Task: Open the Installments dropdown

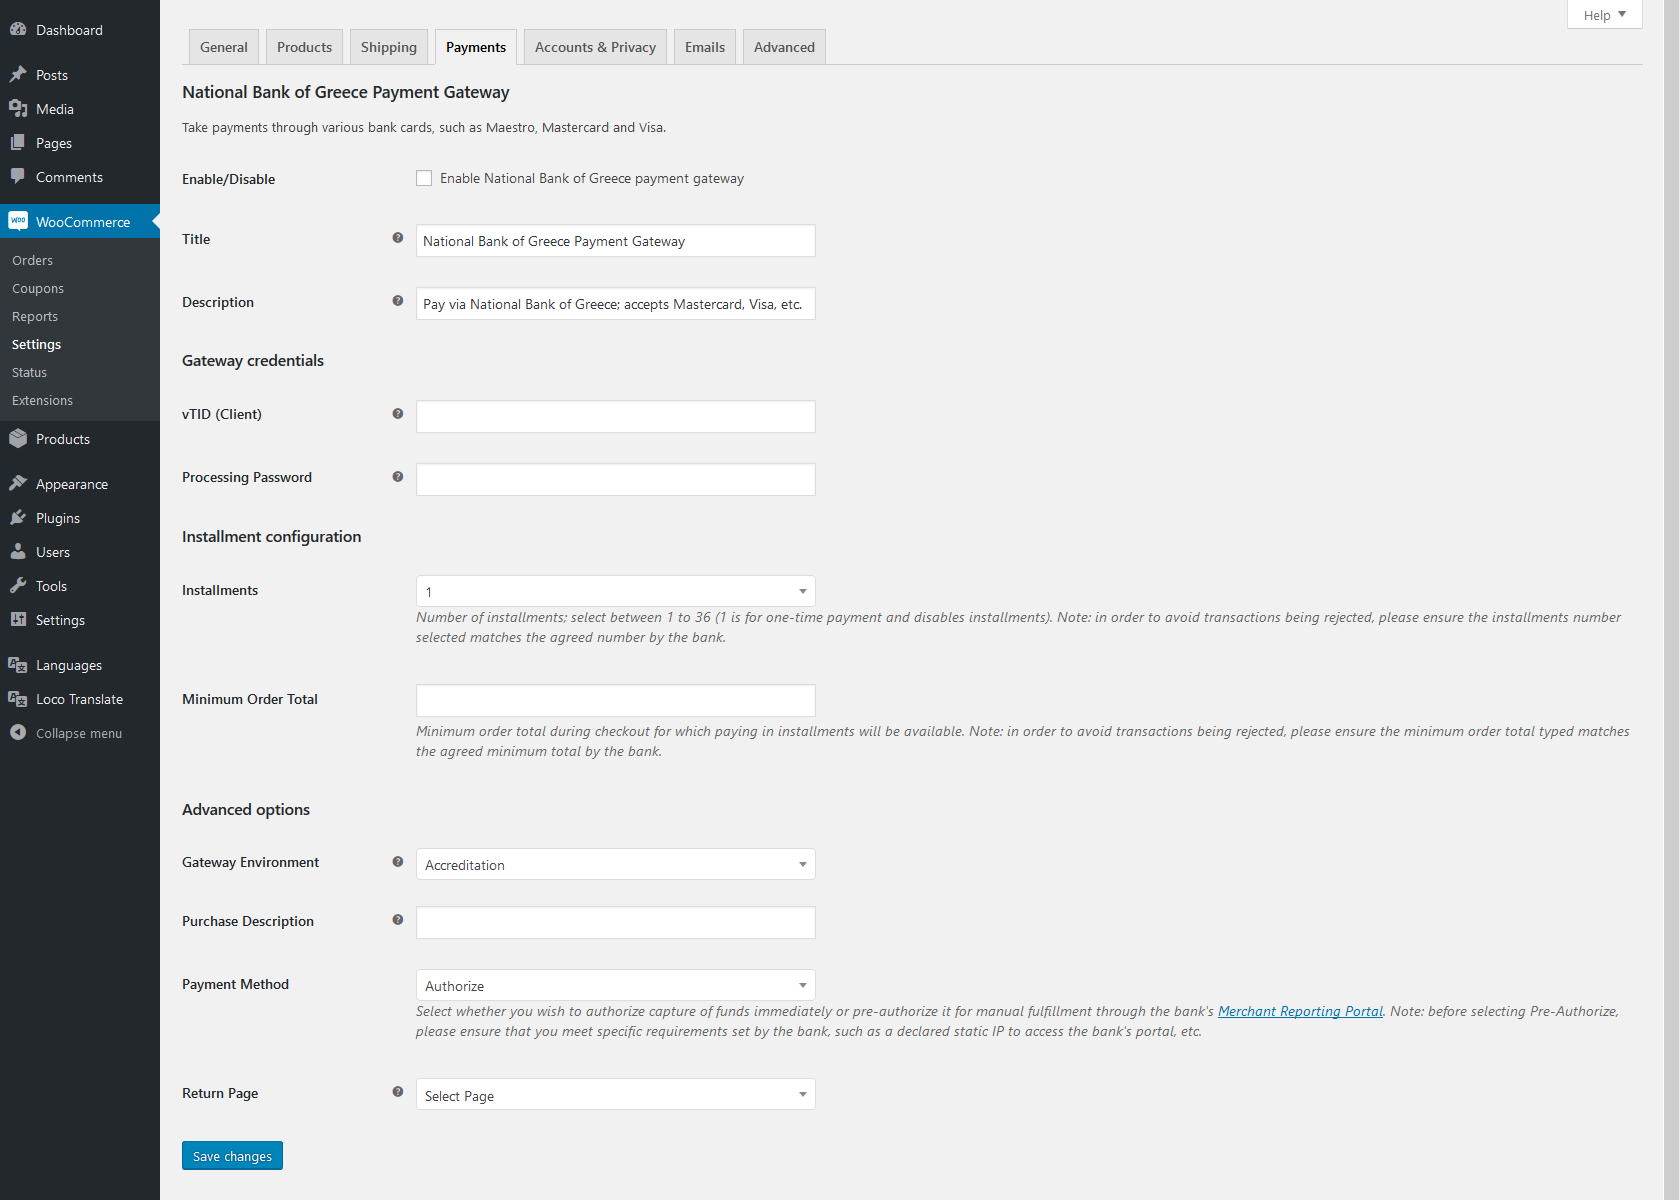Action: pyautogui.click(x=615, y=591)
